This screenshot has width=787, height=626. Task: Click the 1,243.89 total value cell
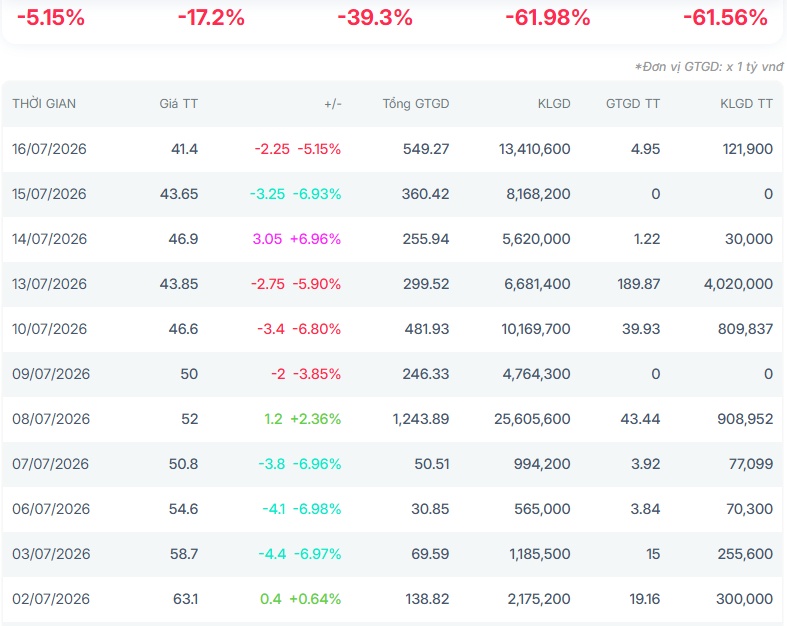tap(421, 419)
